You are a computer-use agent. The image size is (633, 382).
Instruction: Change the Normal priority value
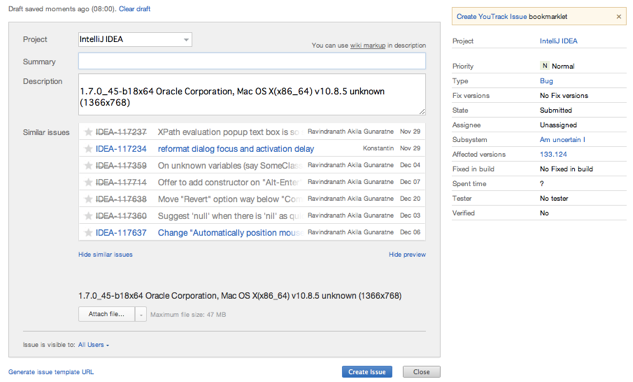563,66
